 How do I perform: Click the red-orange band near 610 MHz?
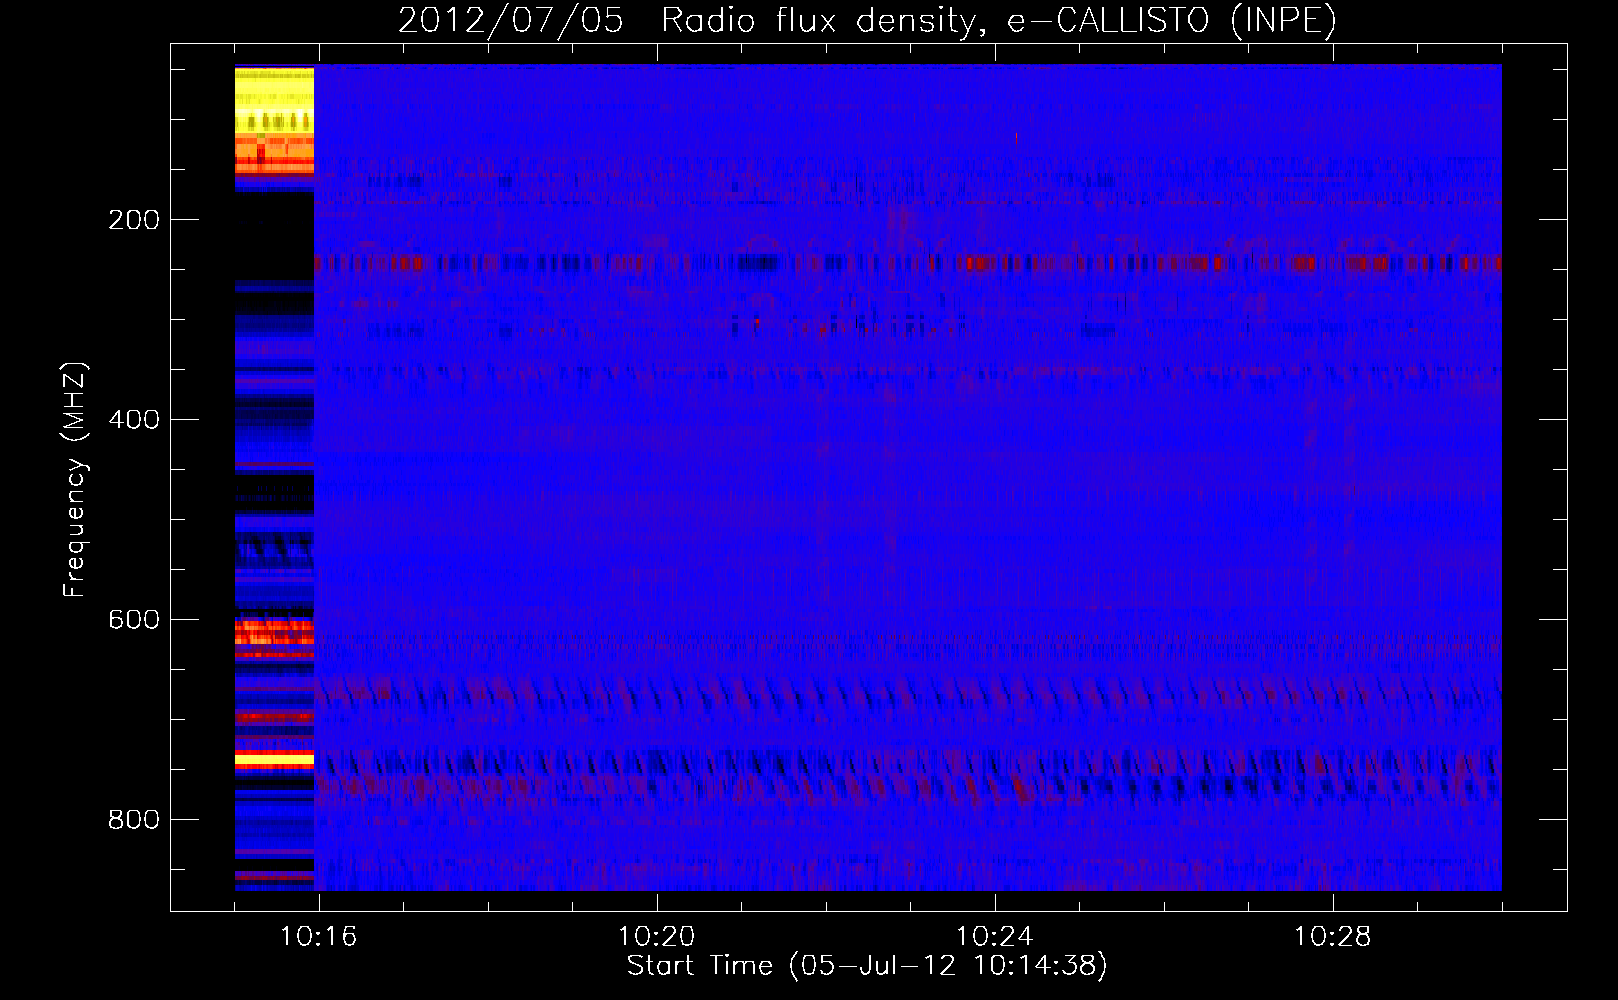click(x=274, y=632)
